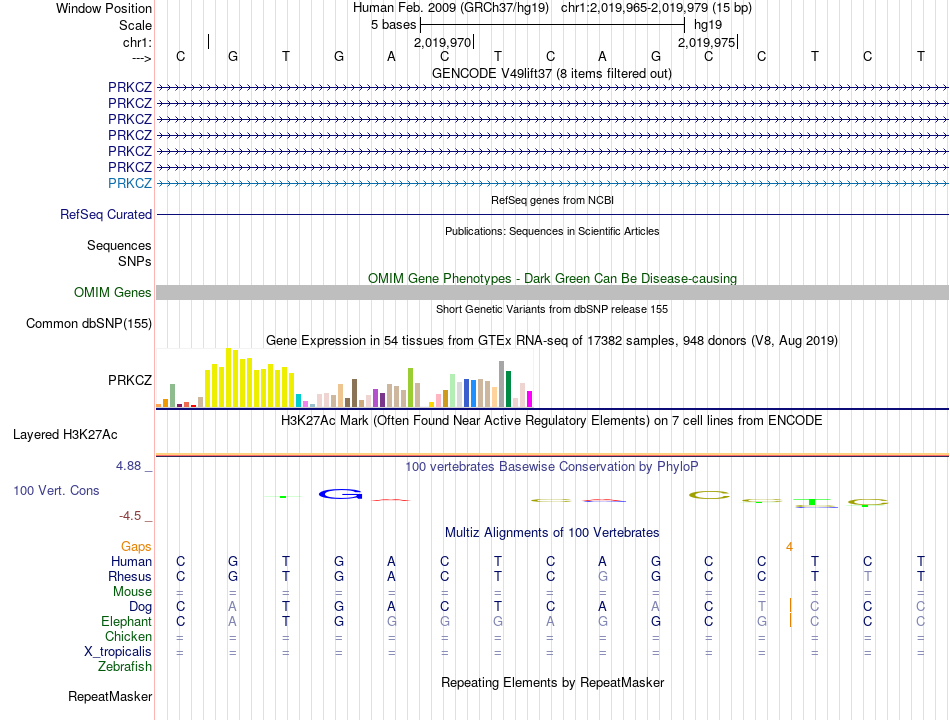Click the RefSeq Curated intron line
This screenshot has width=950, height=720.
tap(552, 215)
